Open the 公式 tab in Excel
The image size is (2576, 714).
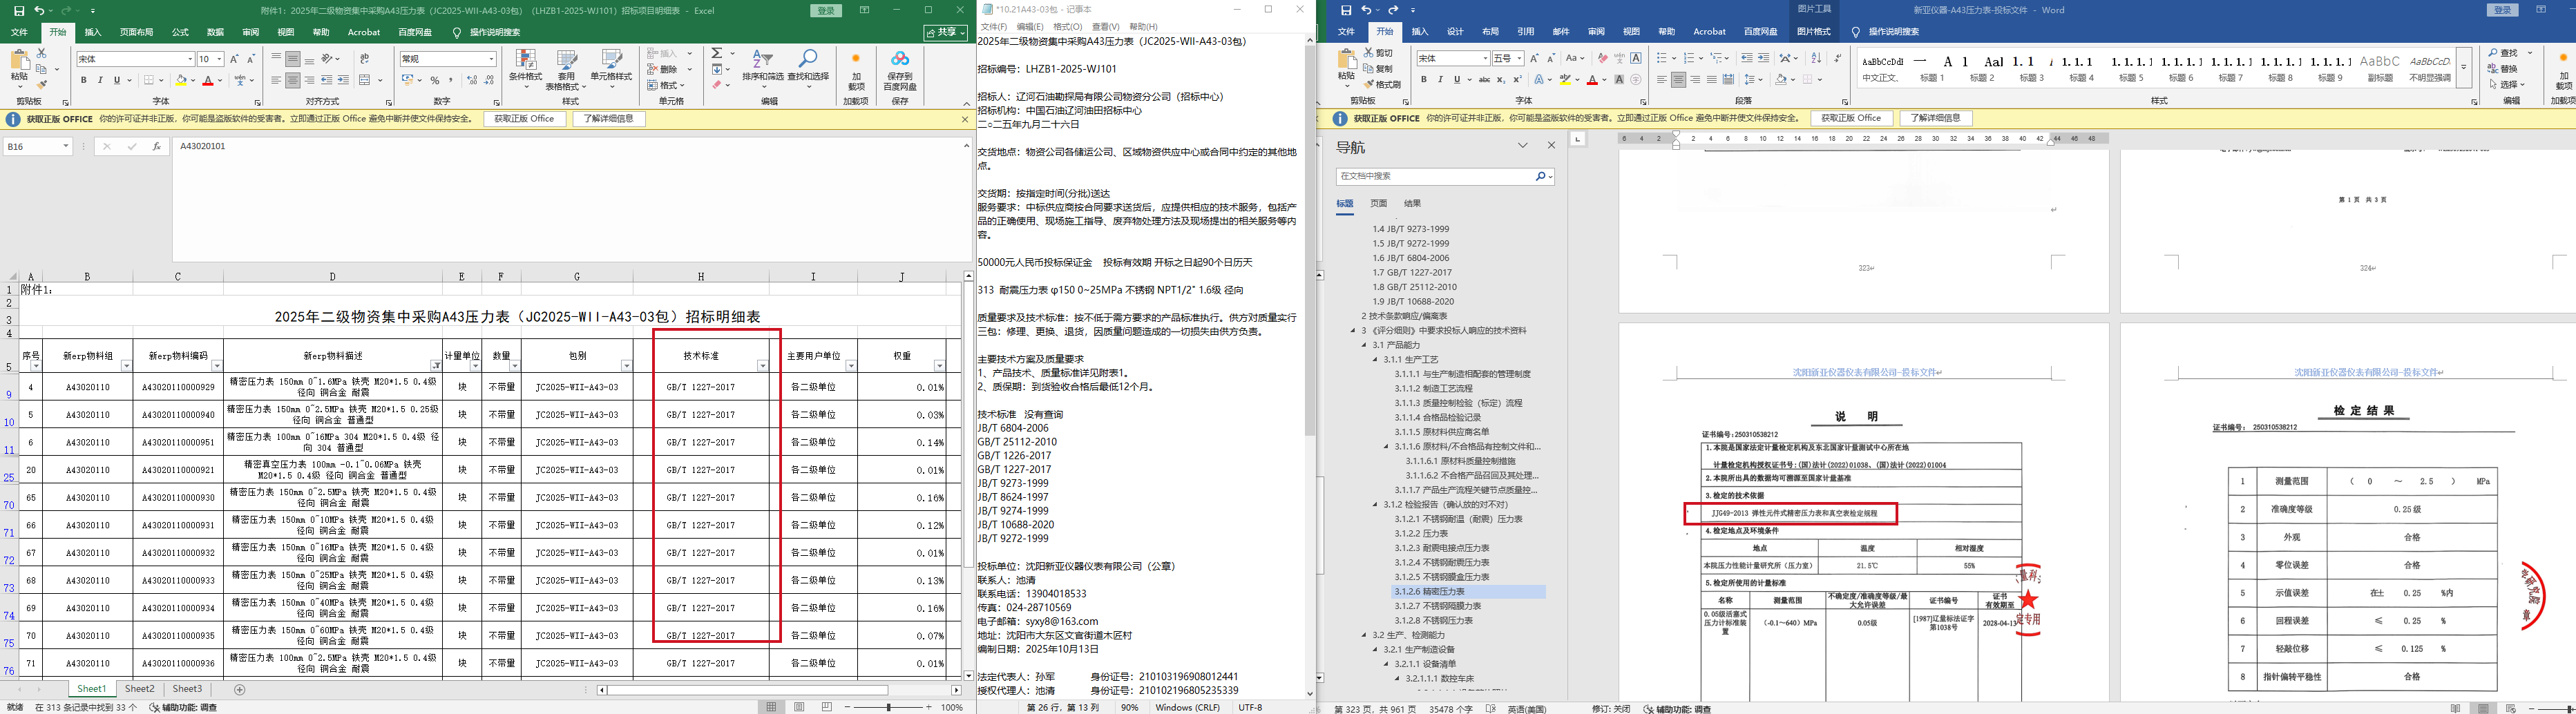(x=180, y=32)
